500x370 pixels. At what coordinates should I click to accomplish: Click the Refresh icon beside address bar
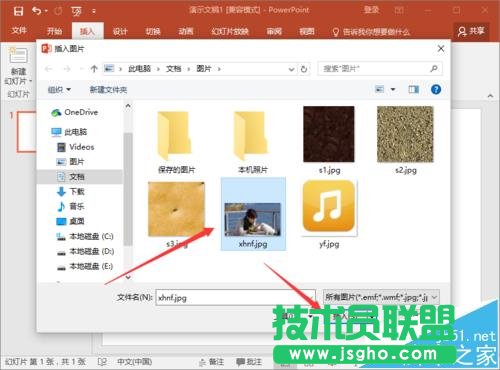pyautogui.click(x=304, y=69)
